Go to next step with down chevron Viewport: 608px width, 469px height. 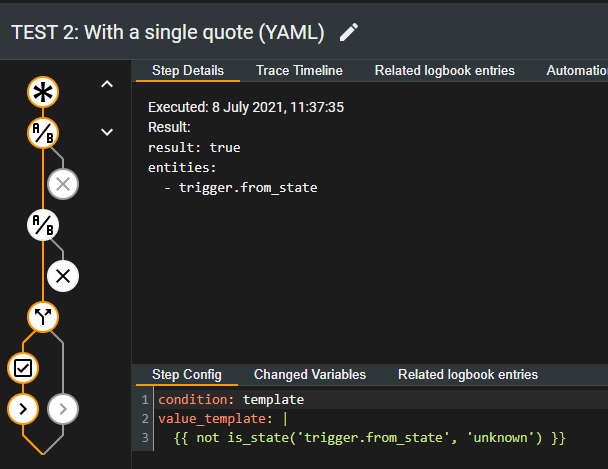pyautogui.click(x=107, y=131)
